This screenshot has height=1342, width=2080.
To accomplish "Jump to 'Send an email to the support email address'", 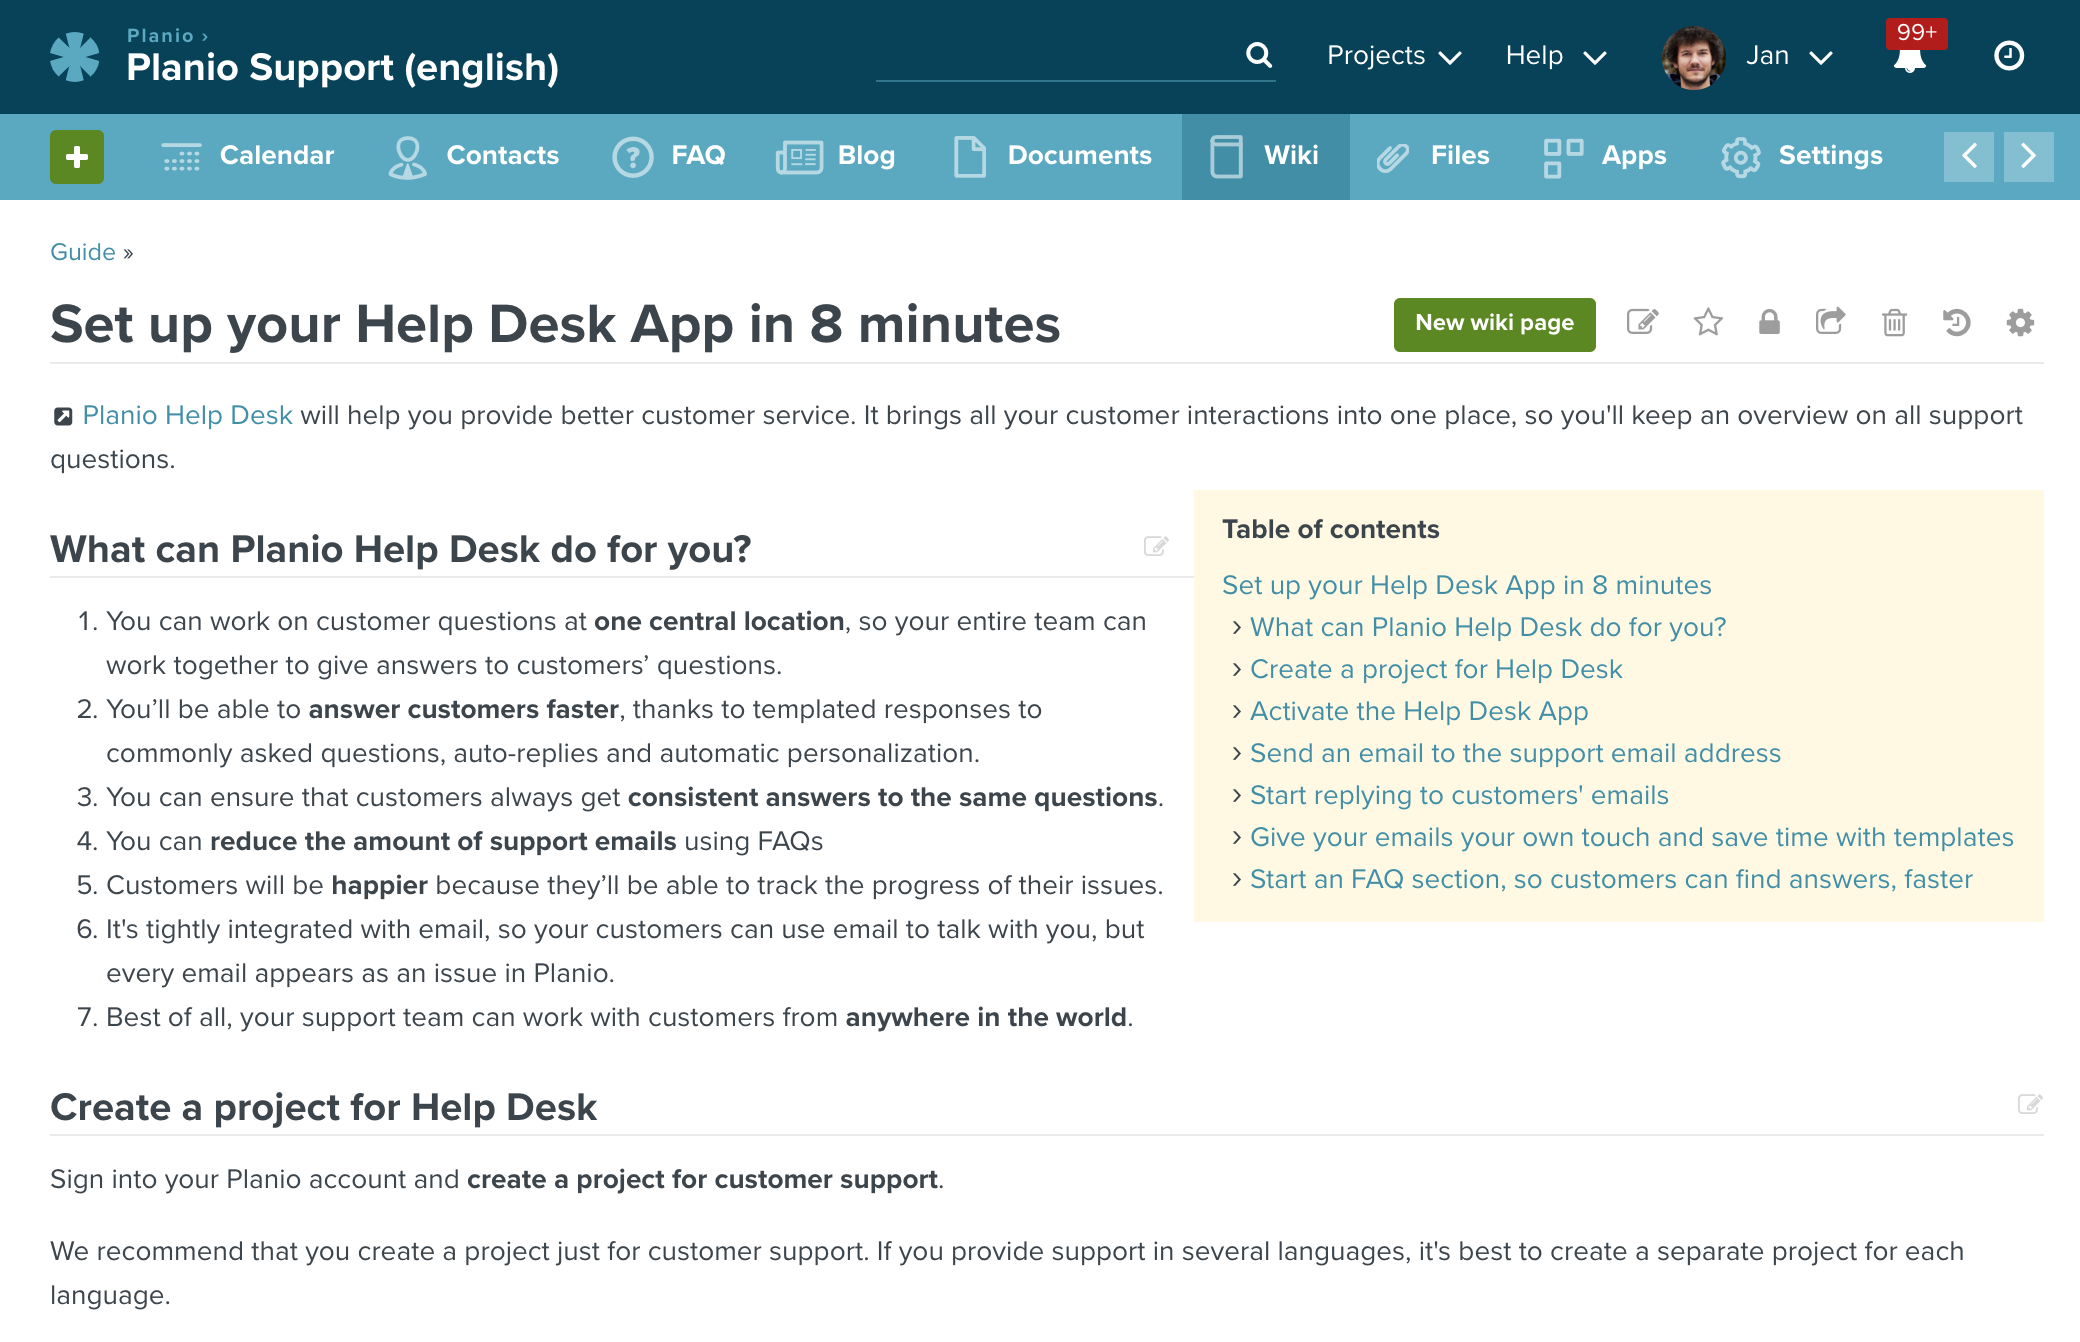I will pos(1515,753).
